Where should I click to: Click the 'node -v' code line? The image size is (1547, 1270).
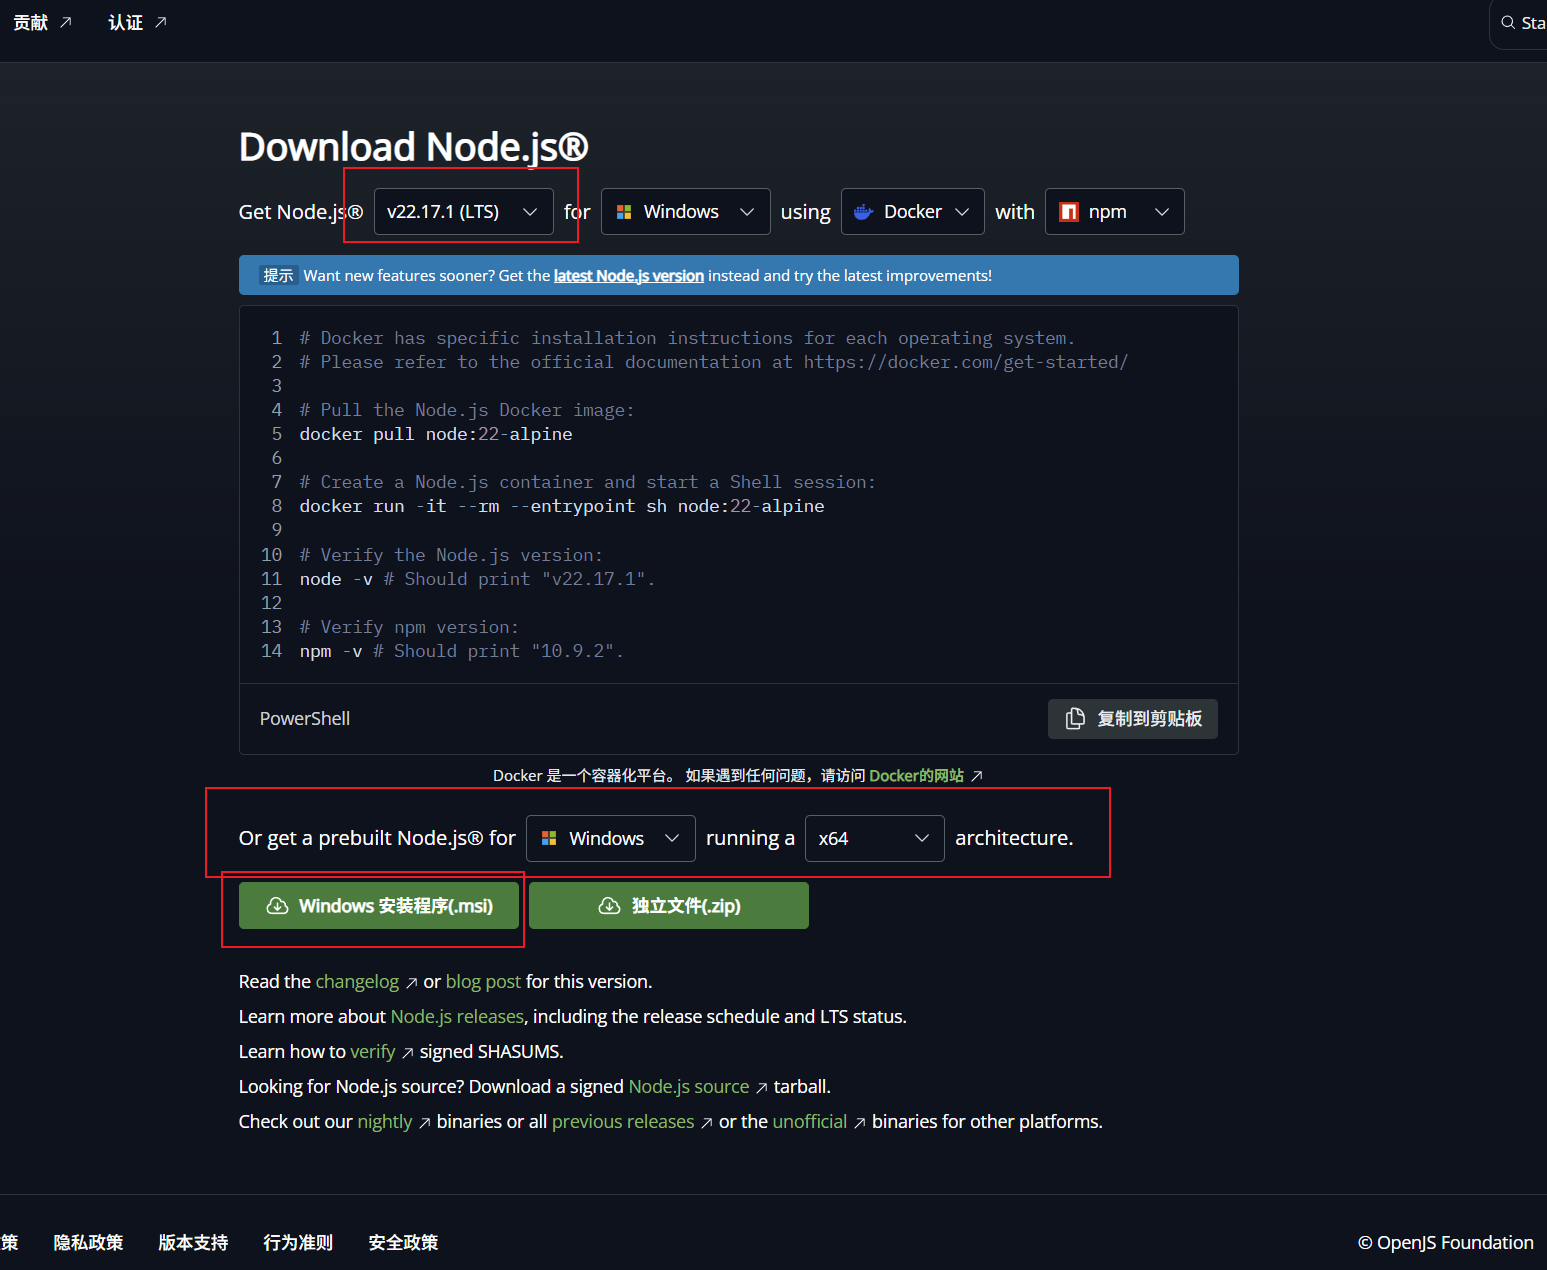[x=477, y=579]
